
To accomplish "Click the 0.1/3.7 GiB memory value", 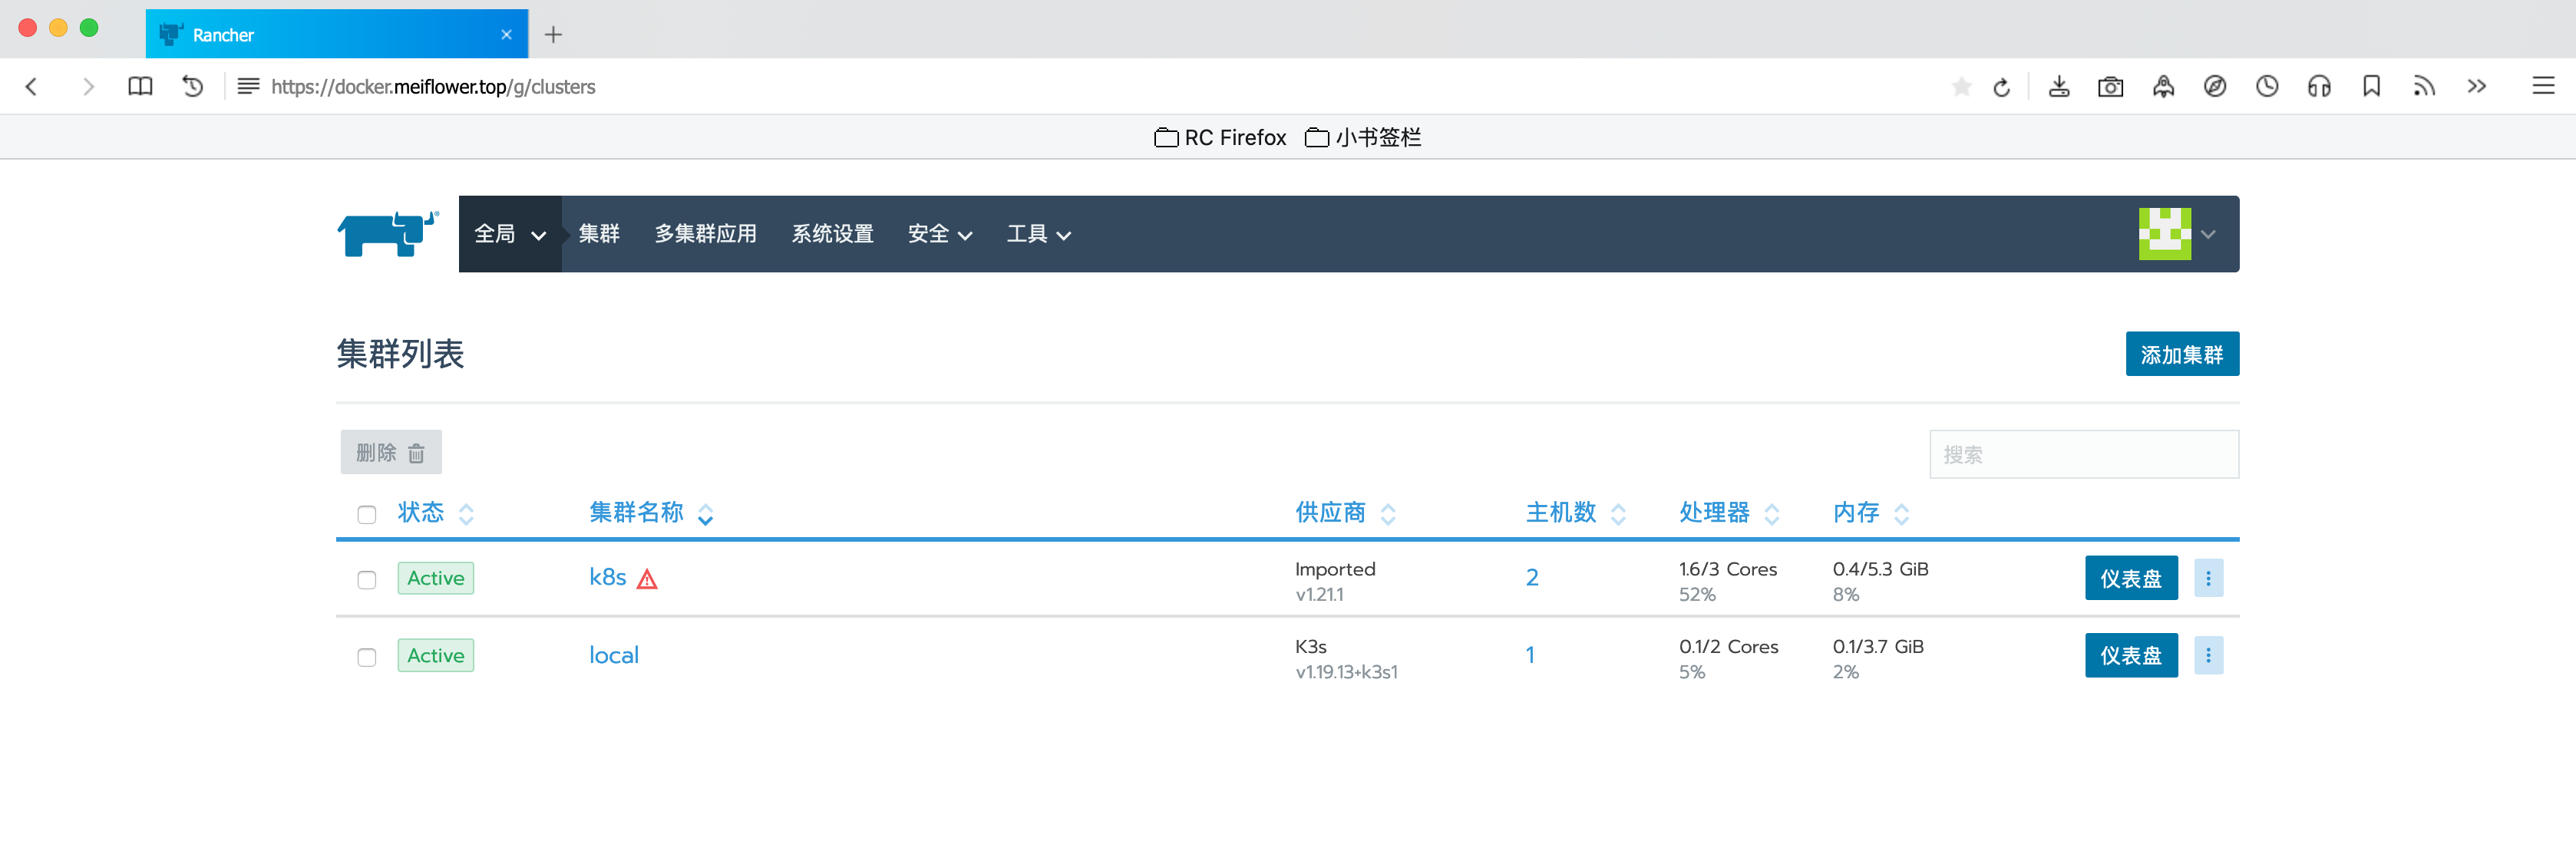I will click(1878, 647).
